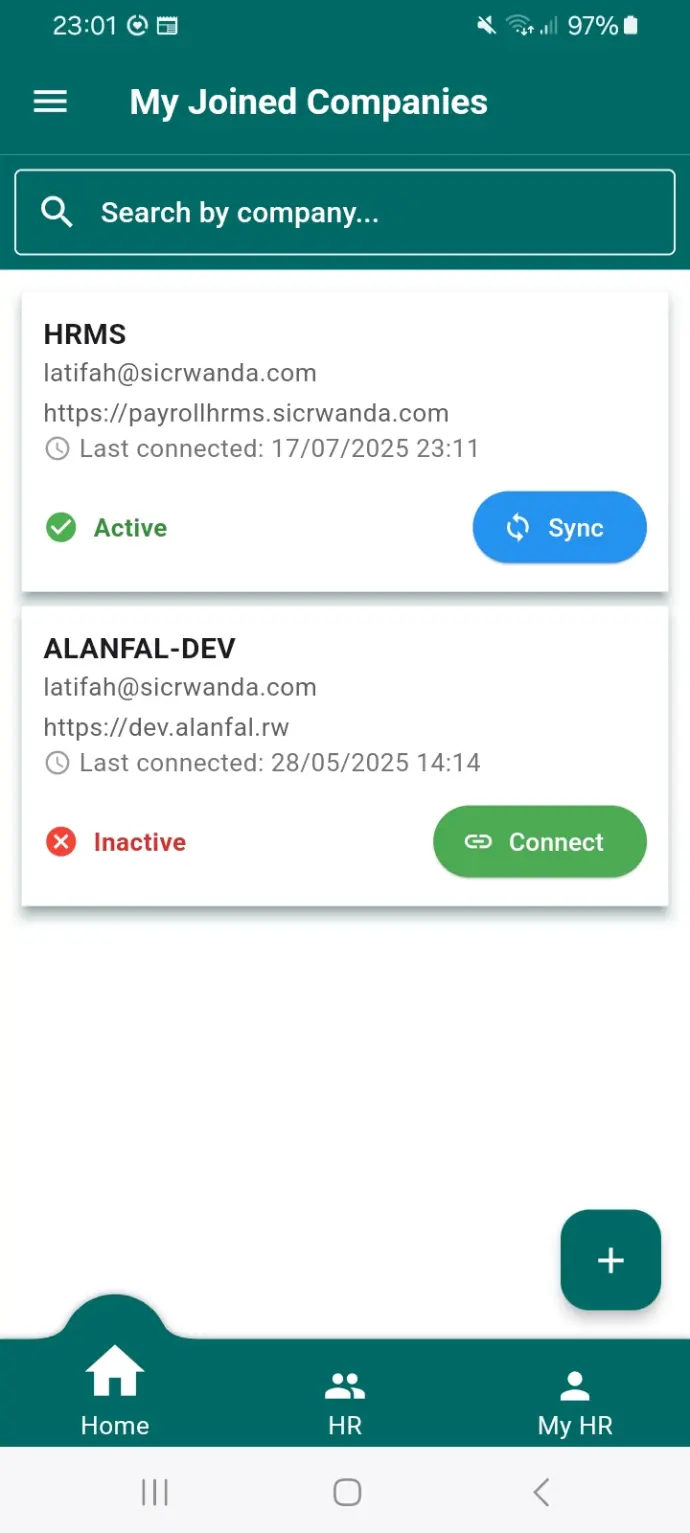The image size is (690, 1533).
Task: Open the payrollhrms.sicrwanda.com URL
Action: [246, 413]
